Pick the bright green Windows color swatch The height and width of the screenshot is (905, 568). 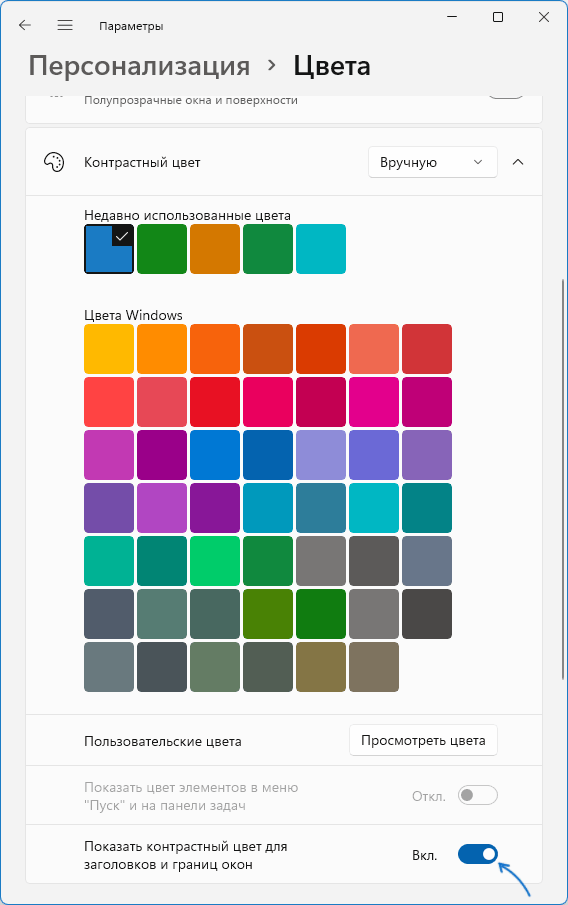[215, 561]
